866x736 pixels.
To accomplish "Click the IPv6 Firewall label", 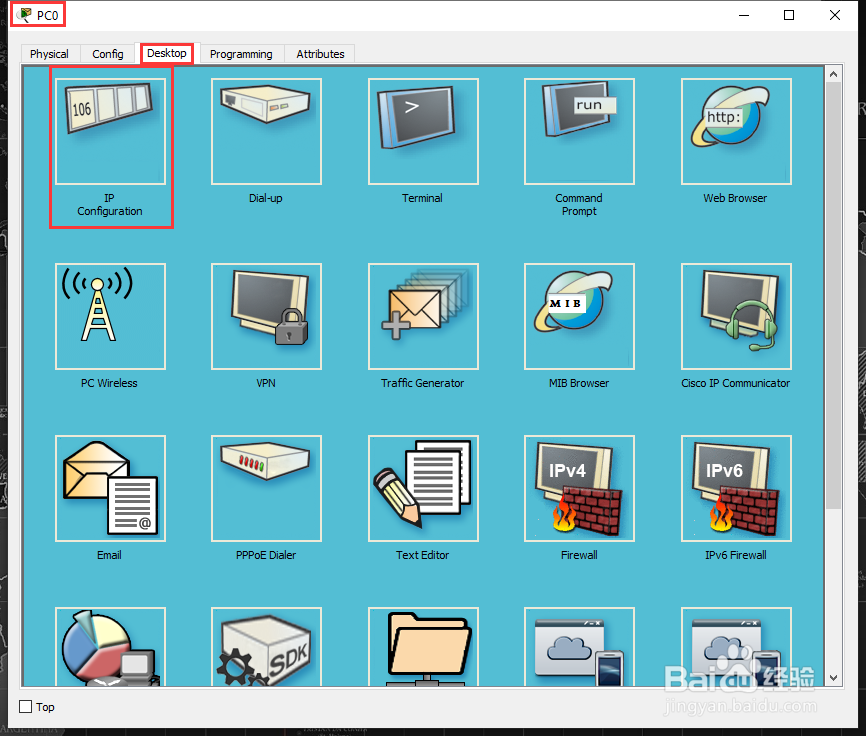I will pyautogui.click(x=736, y=555).
